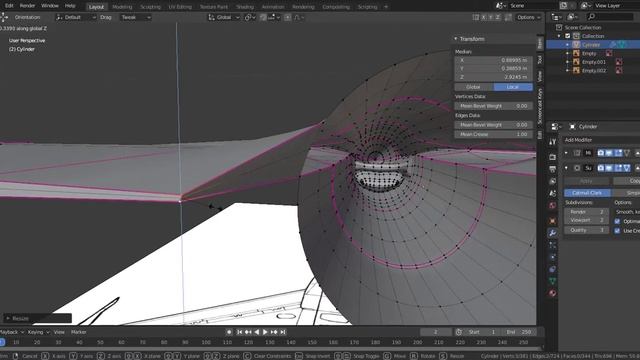Open the Options dropdown in viewport header
The width and height of the screenshot is (640, 360).
[528, 17]
